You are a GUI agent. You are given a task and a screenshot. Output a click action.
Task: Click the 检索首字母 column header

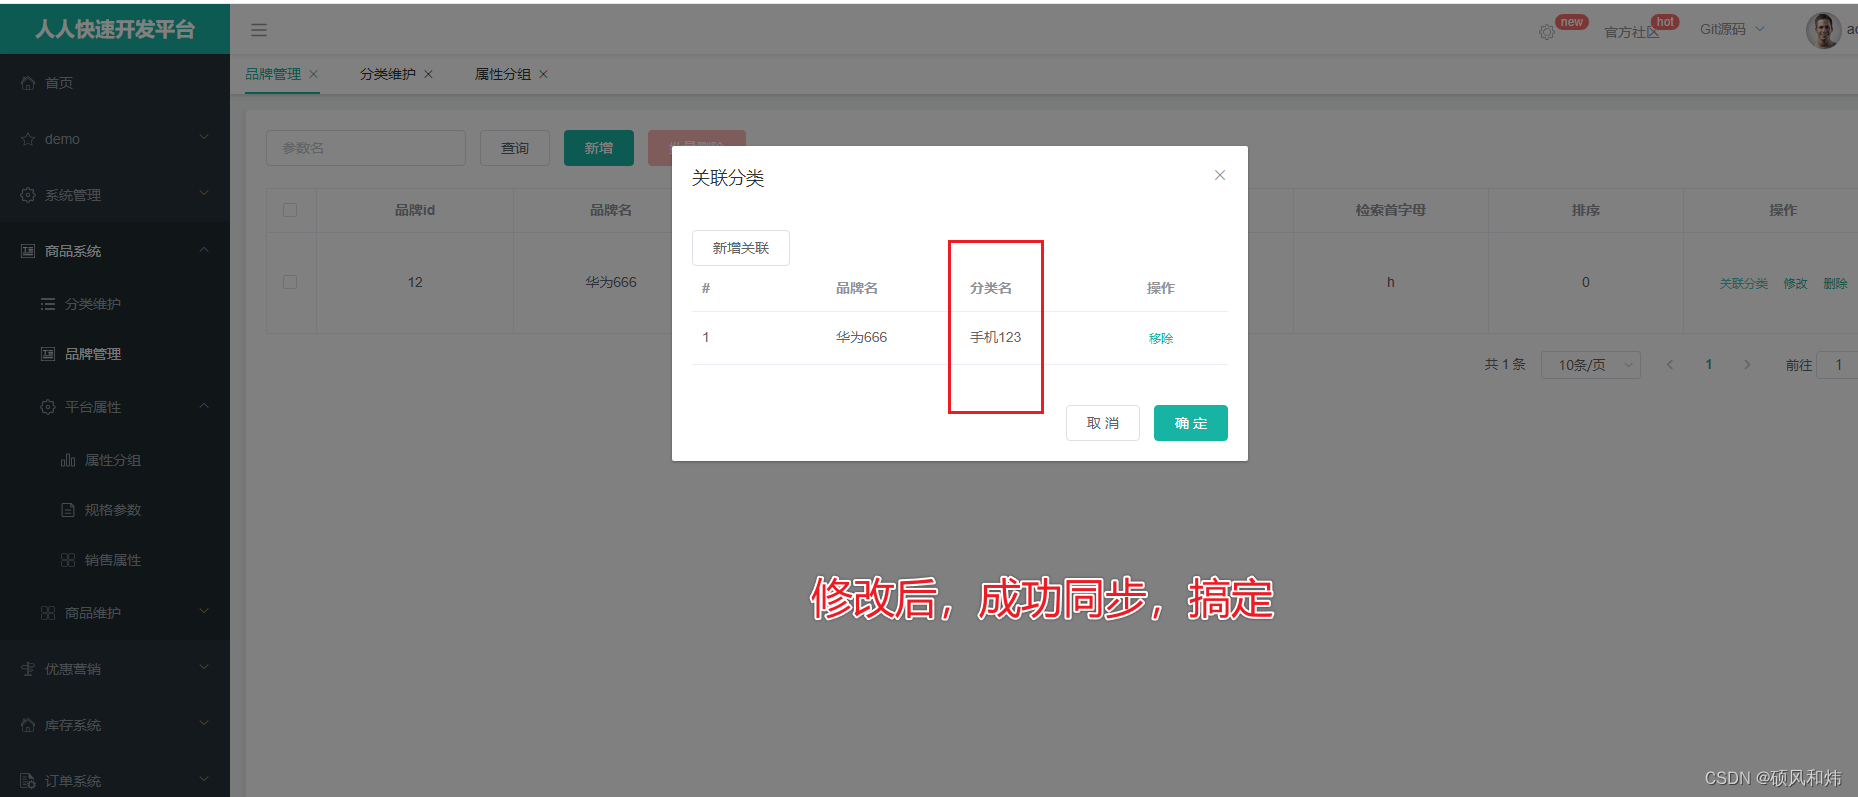point(1391,210)
